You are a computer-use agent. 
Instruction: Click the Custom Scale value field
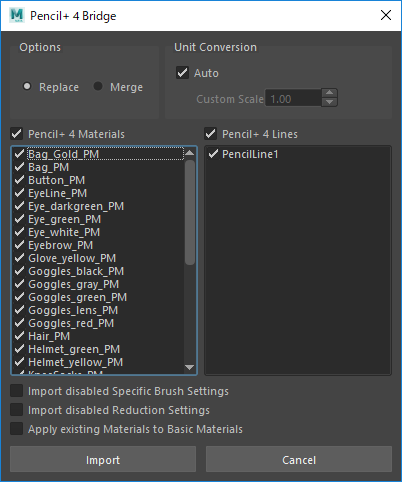click(x=293, y=99)
